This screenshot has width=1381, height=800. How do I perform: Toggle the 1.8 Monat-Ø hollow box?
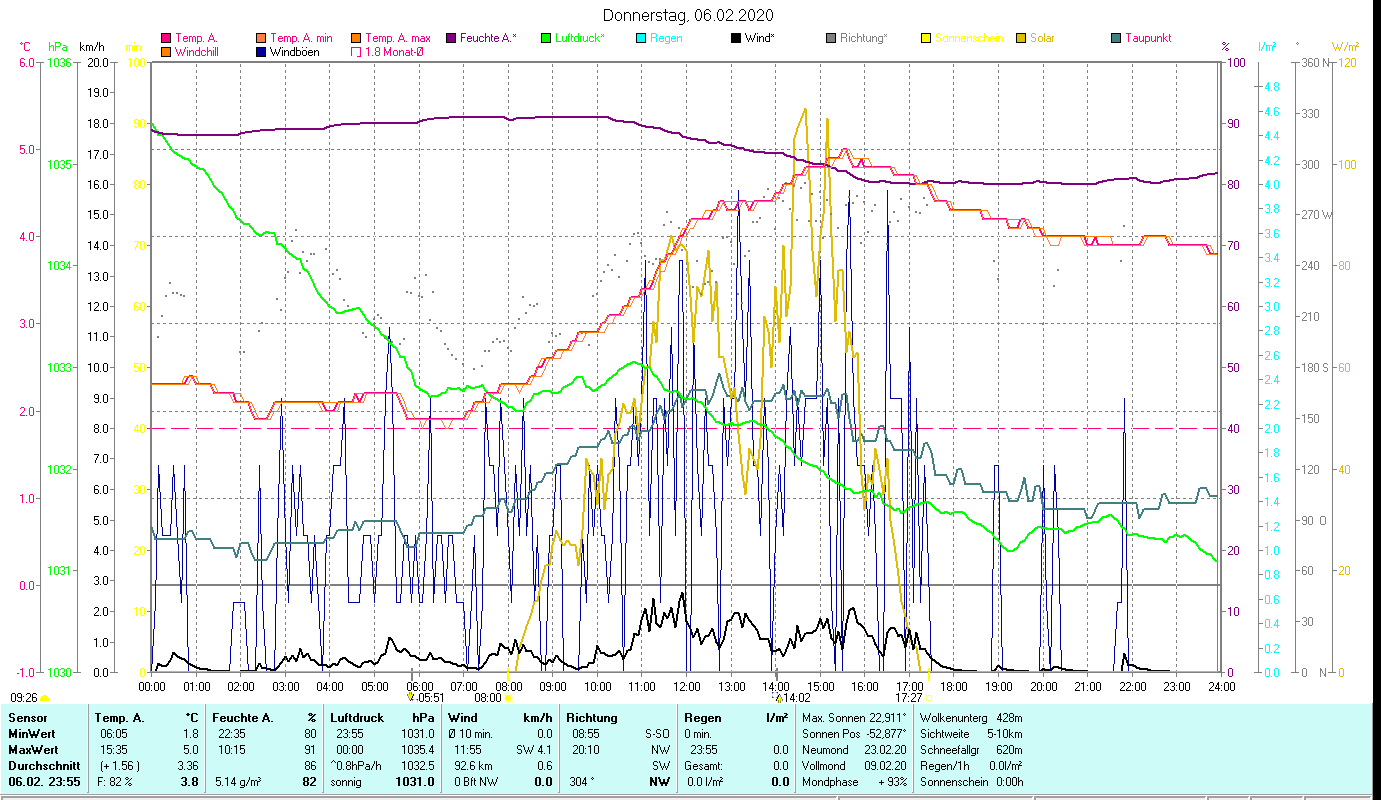(356, 52)
